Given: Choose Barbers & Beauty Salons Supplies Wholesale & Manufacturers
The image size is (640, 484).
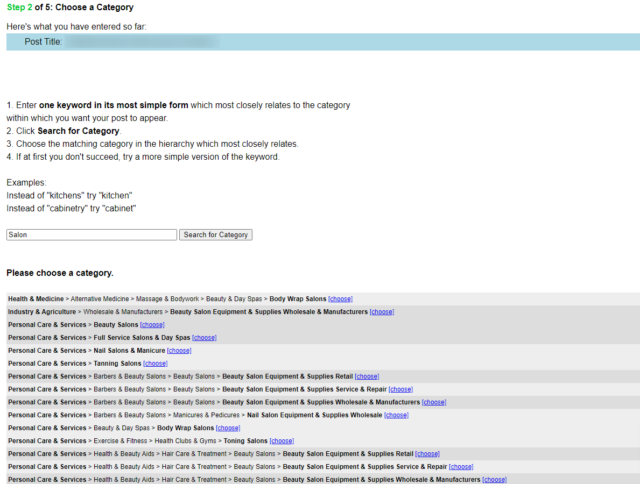Looking at the screenshot, I should [x=434, y=402].
